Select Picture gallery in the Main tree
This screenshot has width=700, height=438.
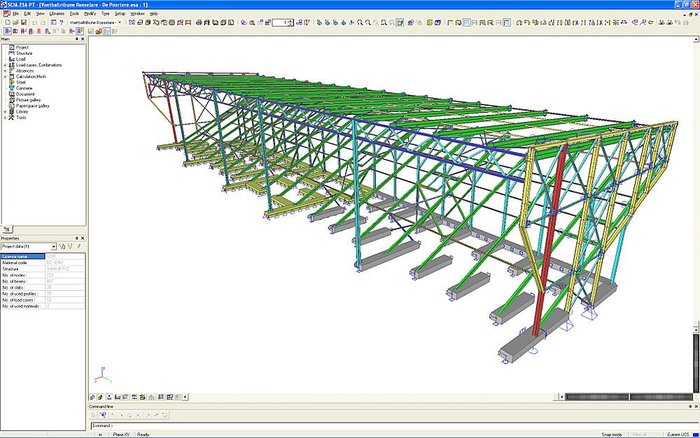[28, 100]
